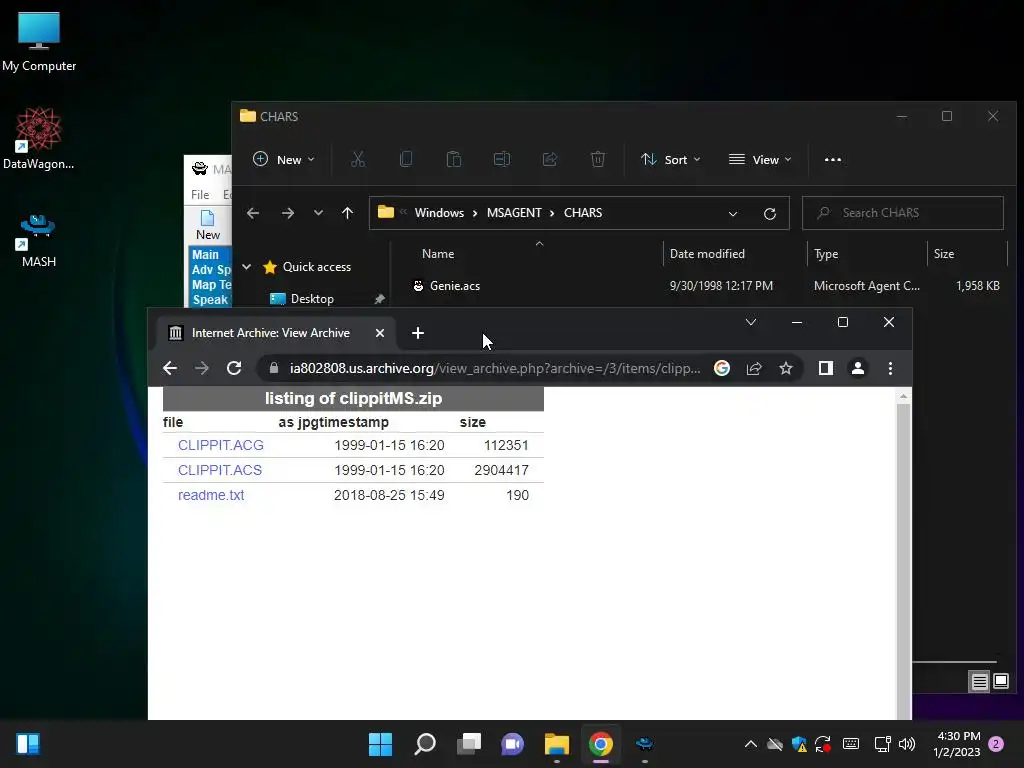Open the View dropdown in Explorer
This screenshot has width=1024, height=768.
tap(760, 159)
